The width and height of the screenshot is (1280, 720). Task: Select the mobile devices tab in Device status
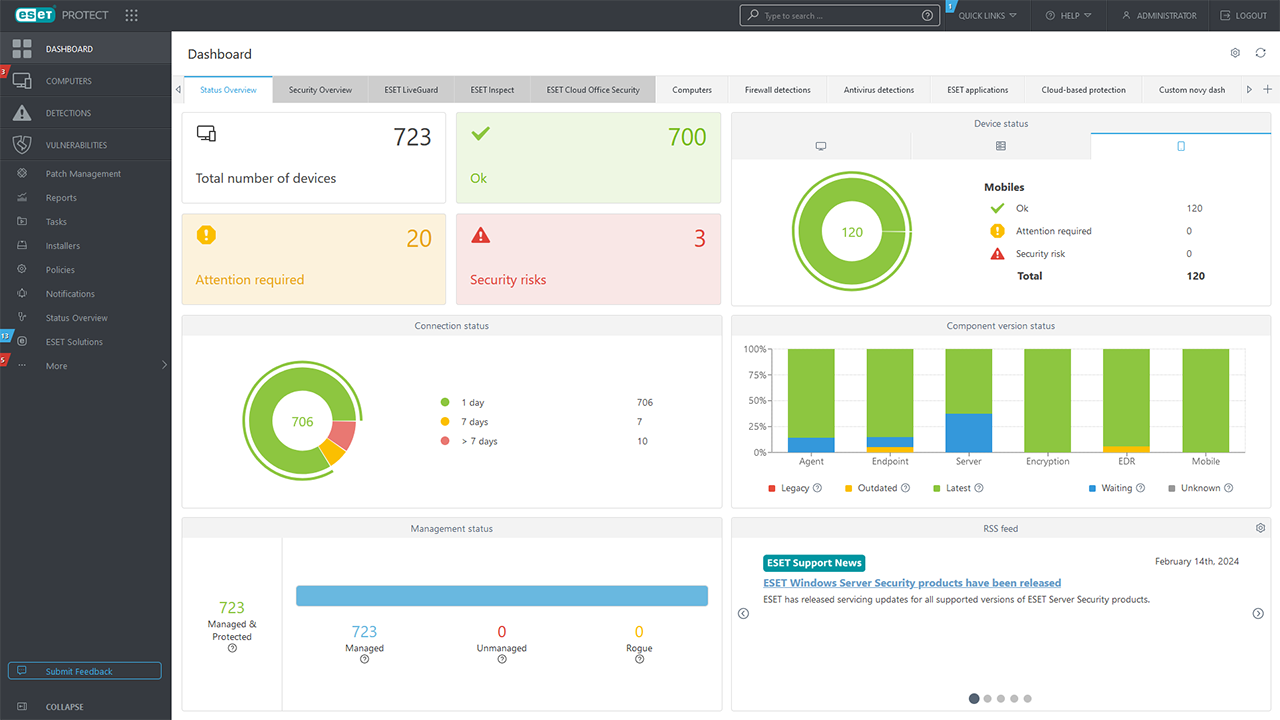(x=1180, y=146)
